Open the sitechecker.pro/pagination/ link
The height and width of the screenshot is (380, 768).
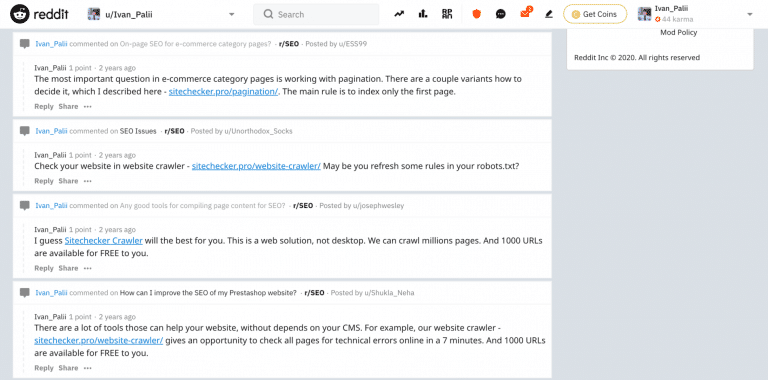[x=223, y=92]
